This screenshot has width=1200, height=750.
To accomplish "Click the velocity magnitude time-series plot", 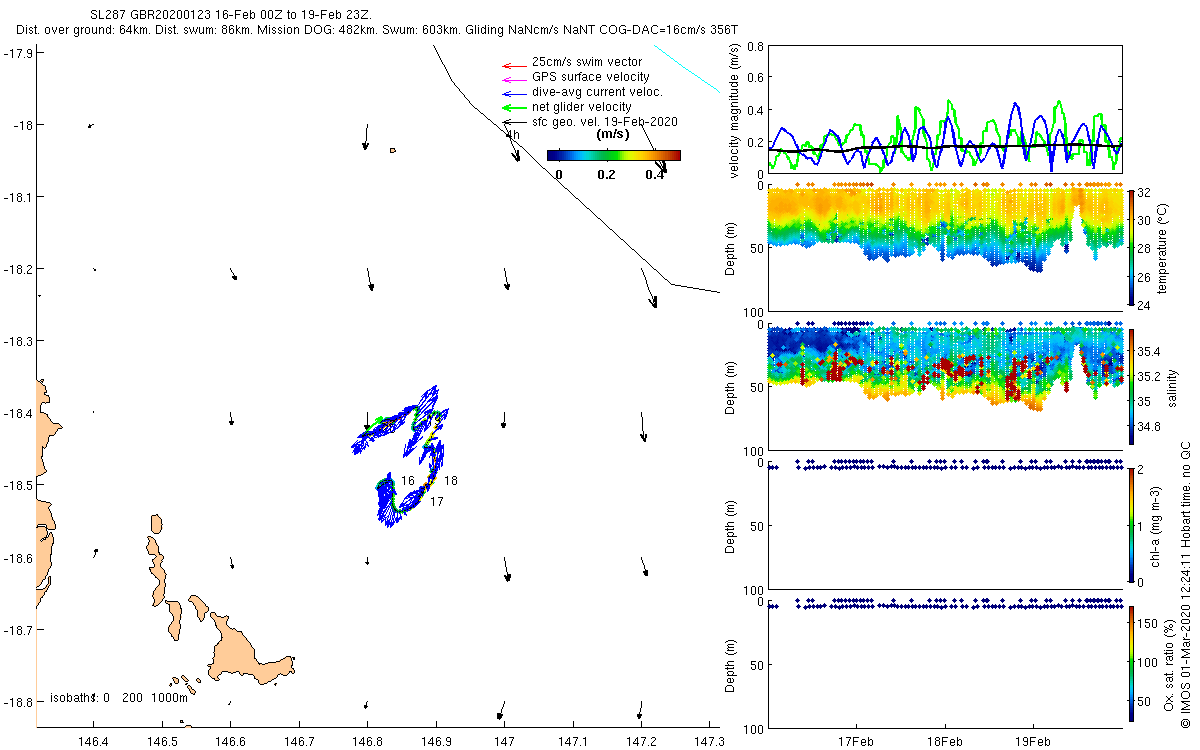I will click(x=945, y=110).
